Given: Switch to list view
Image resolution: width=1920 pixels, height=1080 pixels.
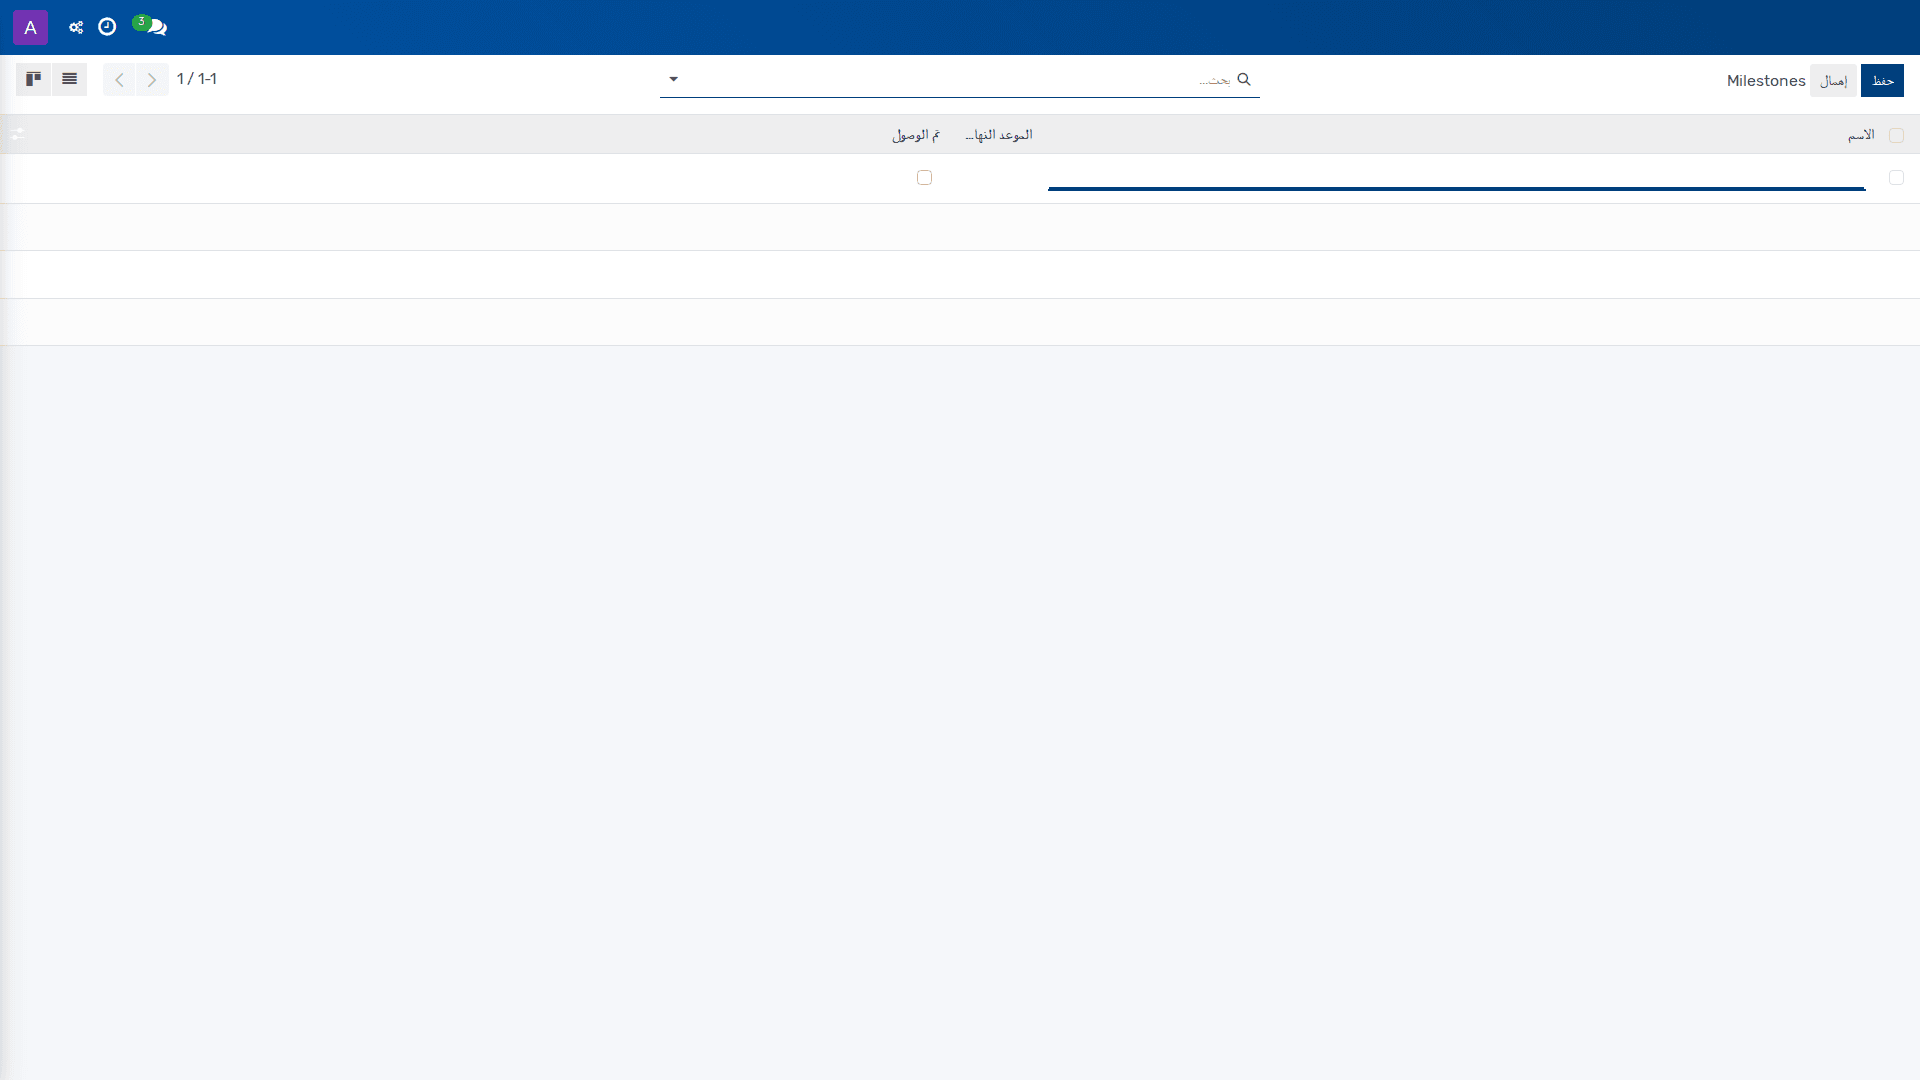Looking at the screenshot, I should tap(69, 79).
